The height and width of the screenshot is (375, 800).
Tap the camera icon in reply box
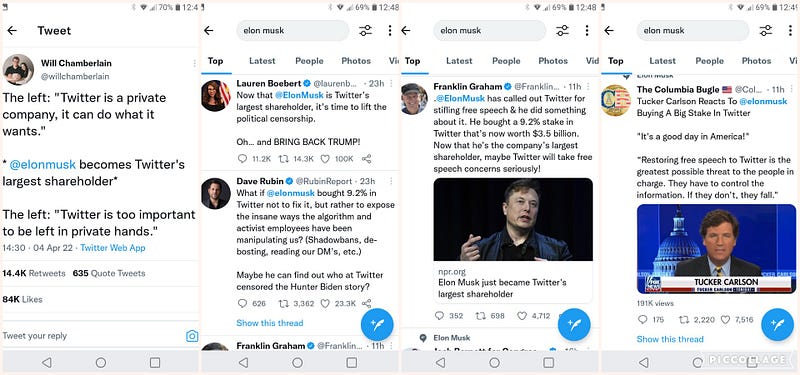click(192, 336)
